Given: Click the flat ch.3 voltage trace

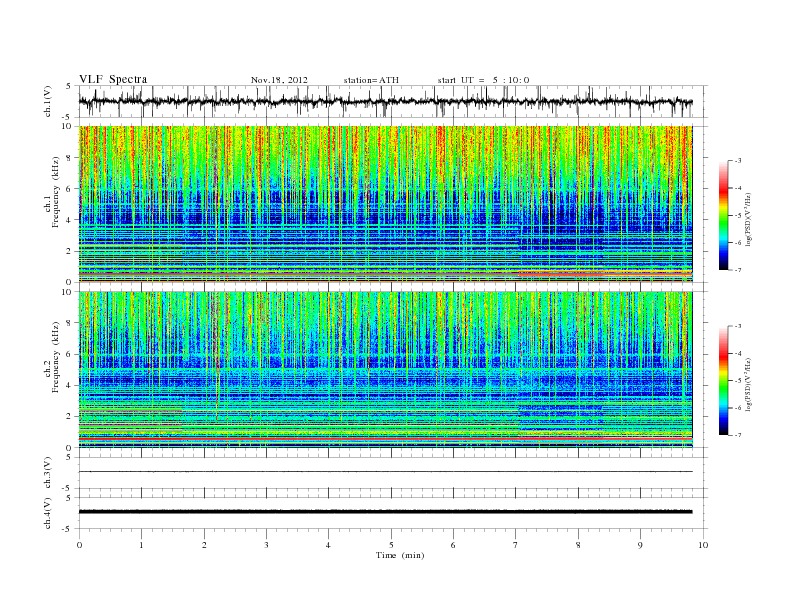Looking at the screenshot, I should (385, 472).
